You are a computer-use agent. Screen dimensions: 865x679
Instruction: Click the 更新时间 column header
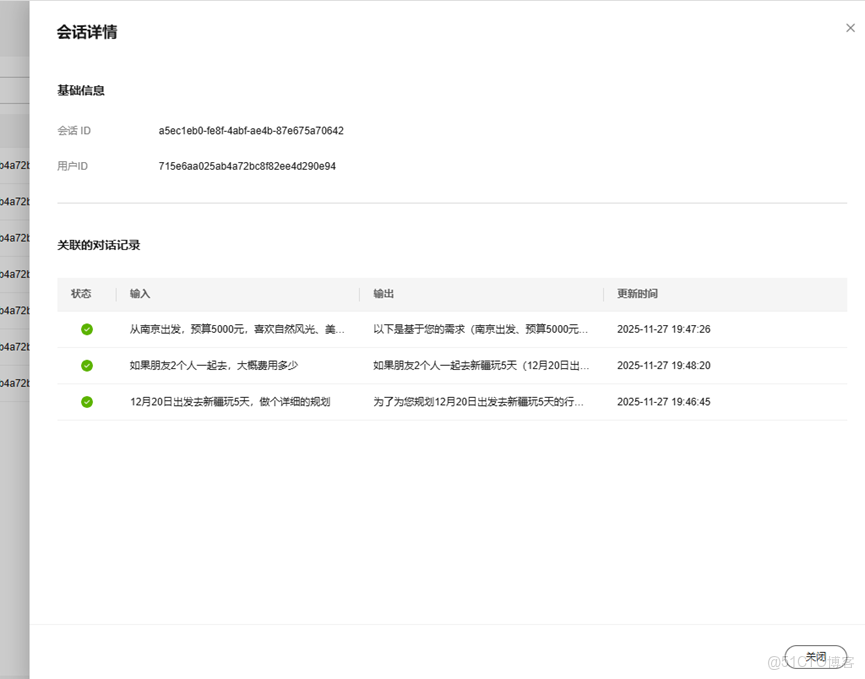pyautogui.click(x=640, y=293)
